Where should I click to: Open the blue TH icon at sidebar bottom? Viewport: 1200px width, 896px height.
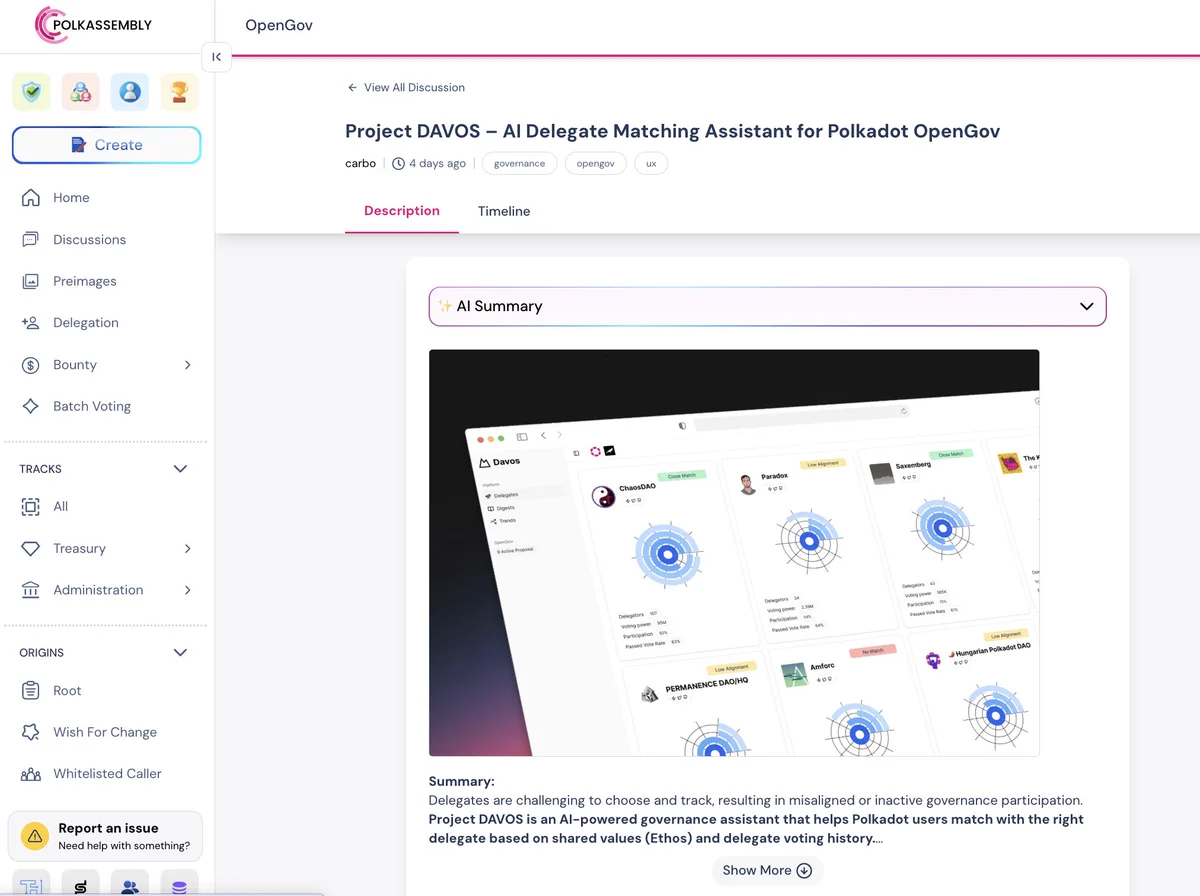tap(32, 885)
